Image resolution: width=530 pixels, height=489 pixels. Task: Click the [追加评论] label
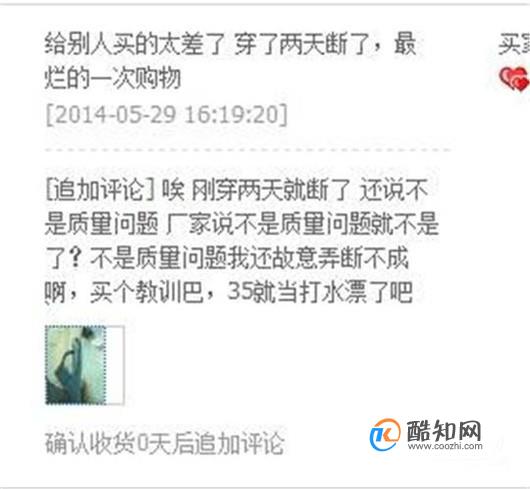pyautogui.click(x=100, y=191)
